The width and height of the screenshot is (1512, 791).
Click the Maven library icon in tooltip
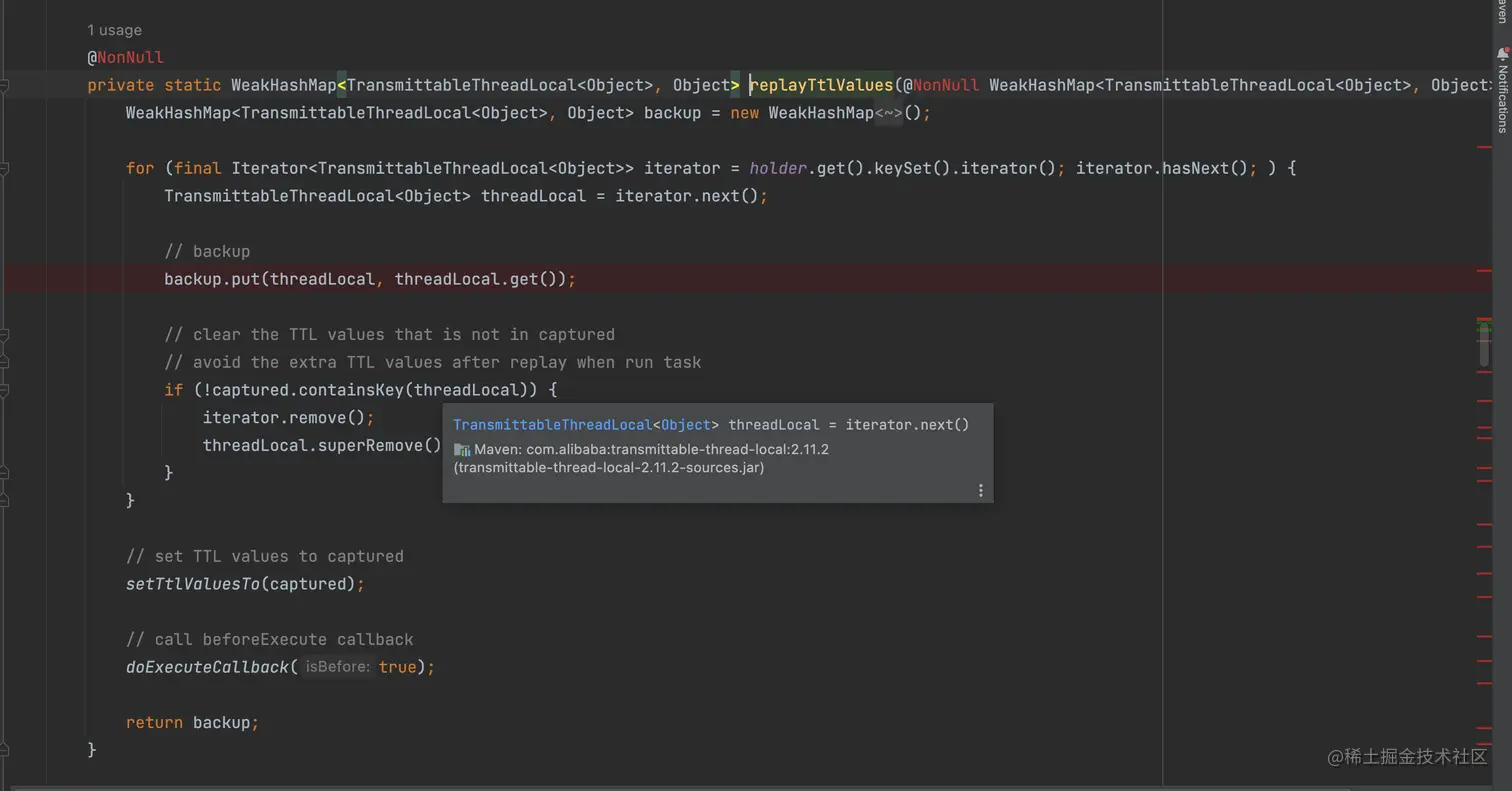[462, 450]
